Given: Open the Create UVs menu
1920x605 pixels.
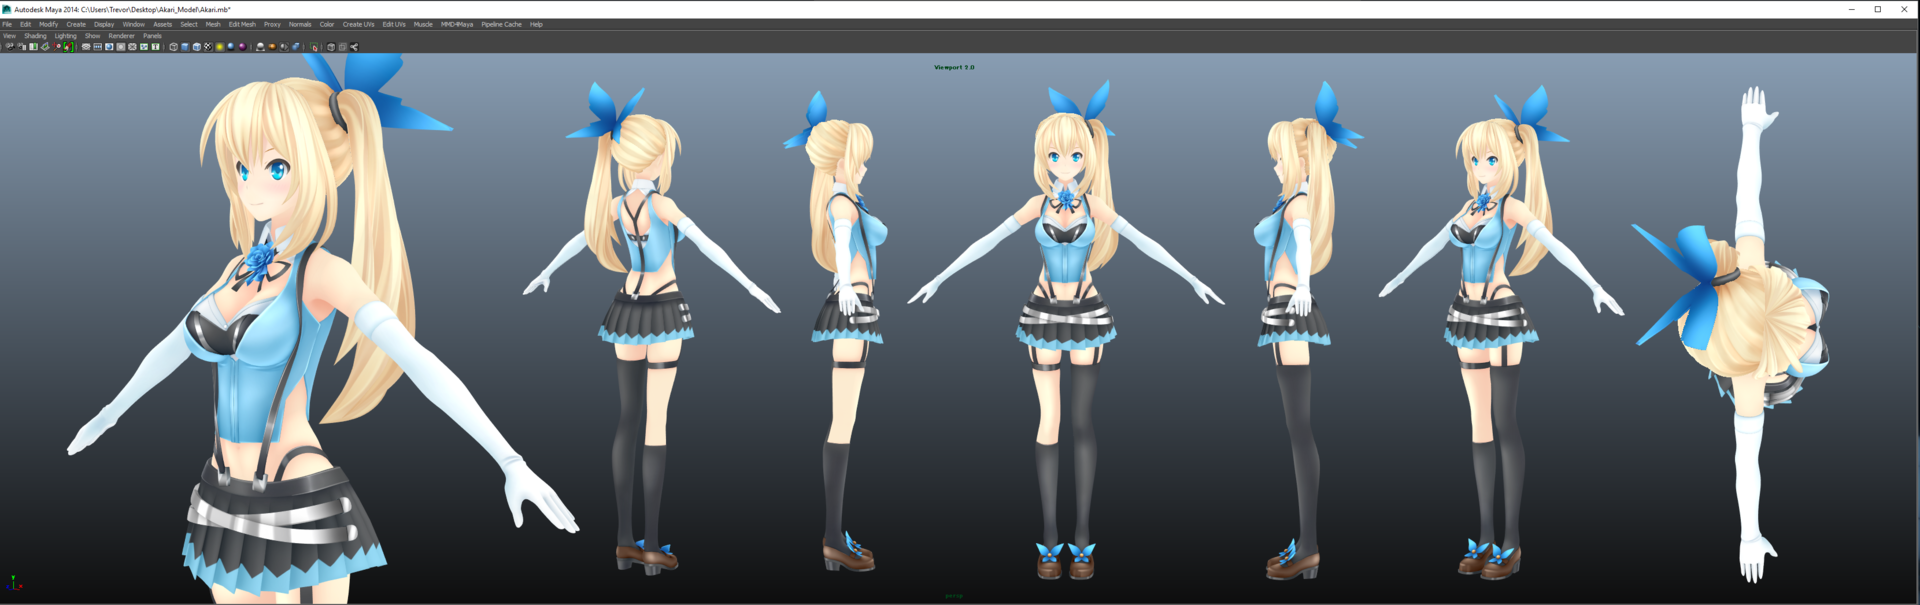Looking at the screenshot, I should click(358, 24).
